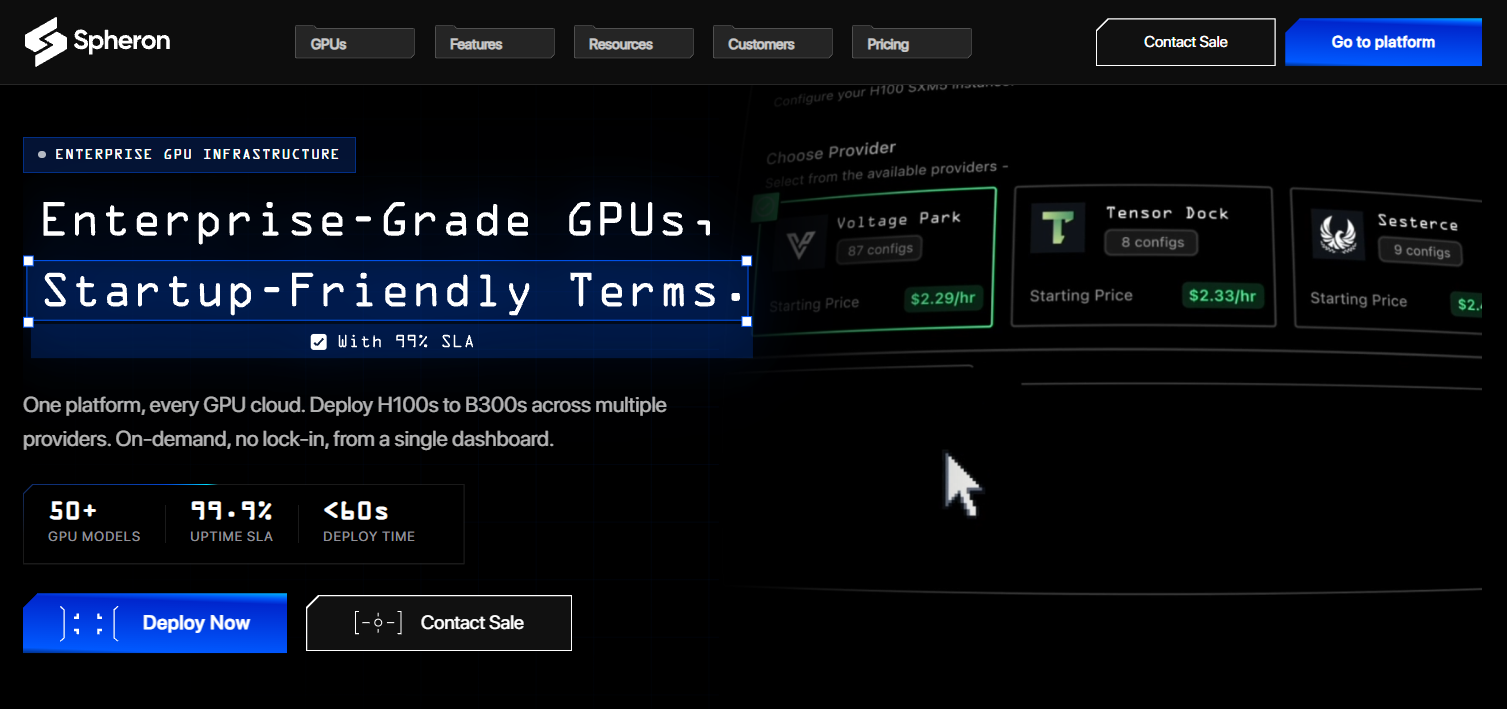Screen dimensions: 1507x709
Task: Click the 99.9% Uptime SLA stat
Action: 231,523
